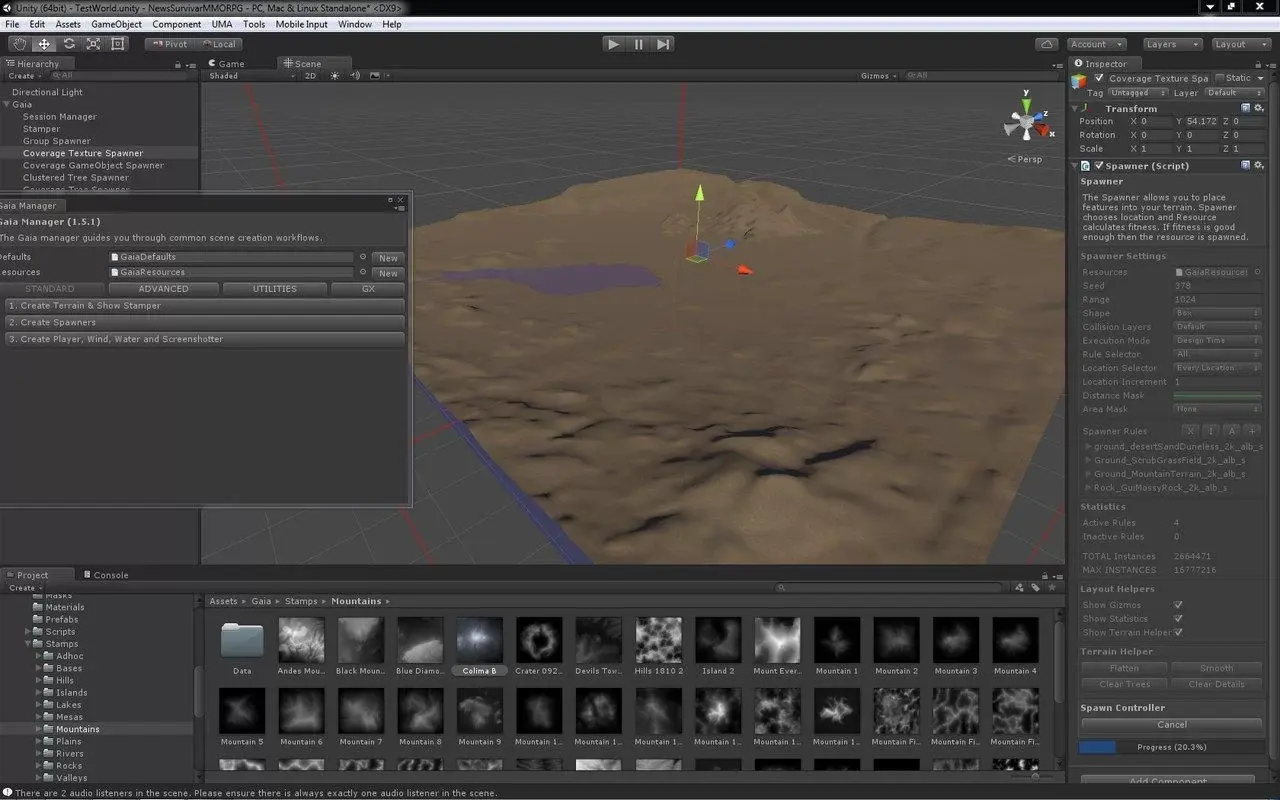
Task: Select the Crater 092 stamp thumbnail
Action: click(539, 641)
